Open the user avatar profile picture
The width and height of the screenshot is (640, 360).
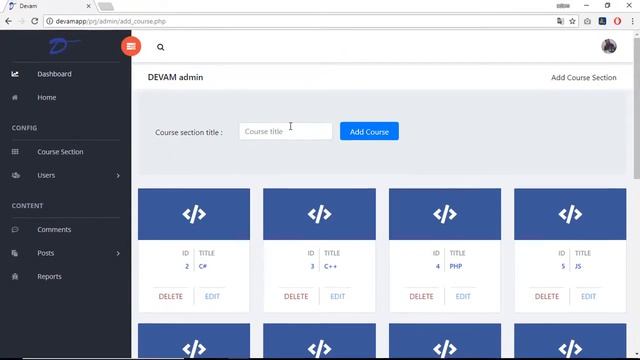(609, 47)
